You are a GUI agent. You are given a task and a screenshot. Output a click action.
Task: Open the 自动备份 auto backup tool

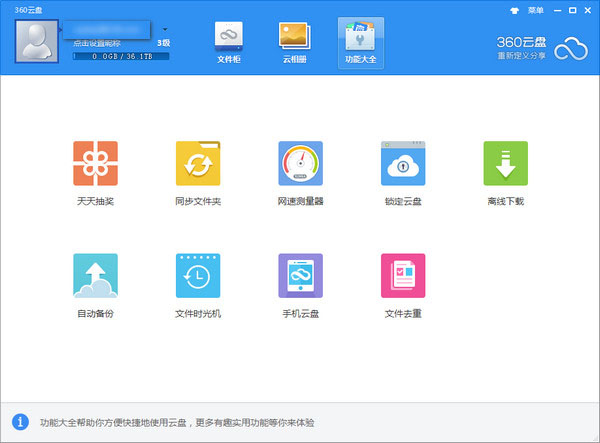(x=95, y=276)
